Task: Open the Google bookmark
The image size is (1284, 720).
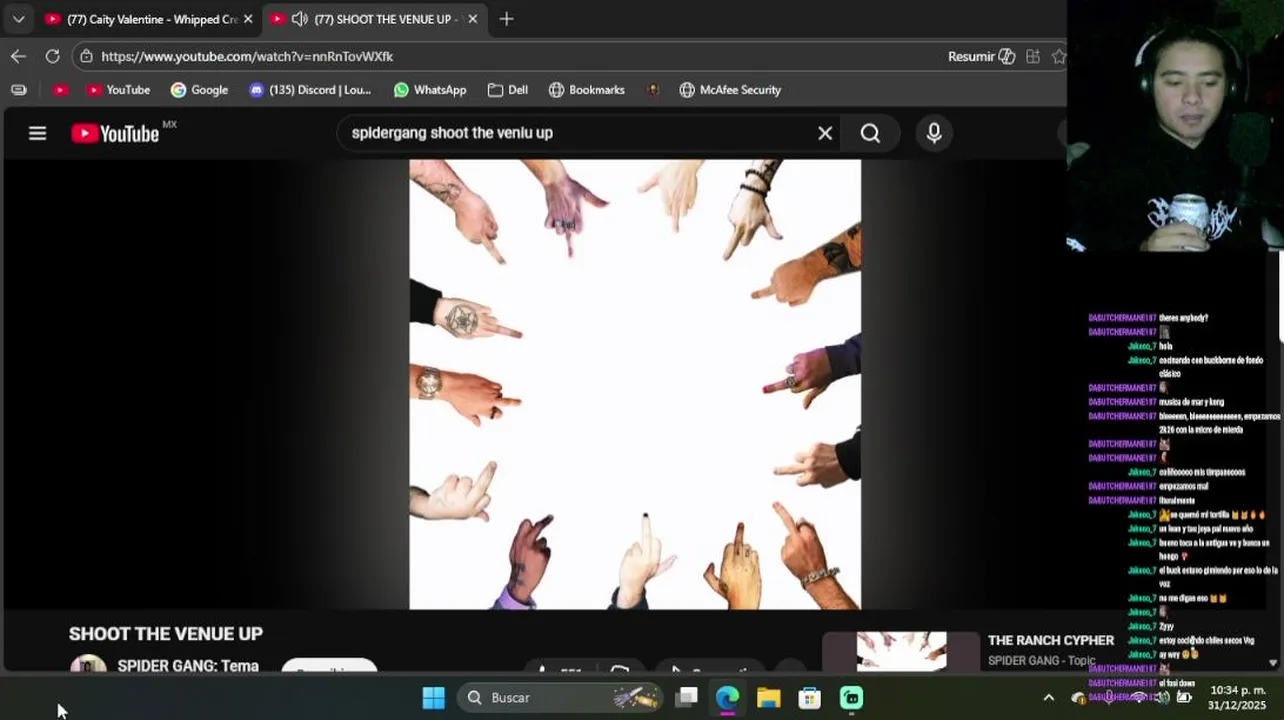Action: (x=199, y=90)
